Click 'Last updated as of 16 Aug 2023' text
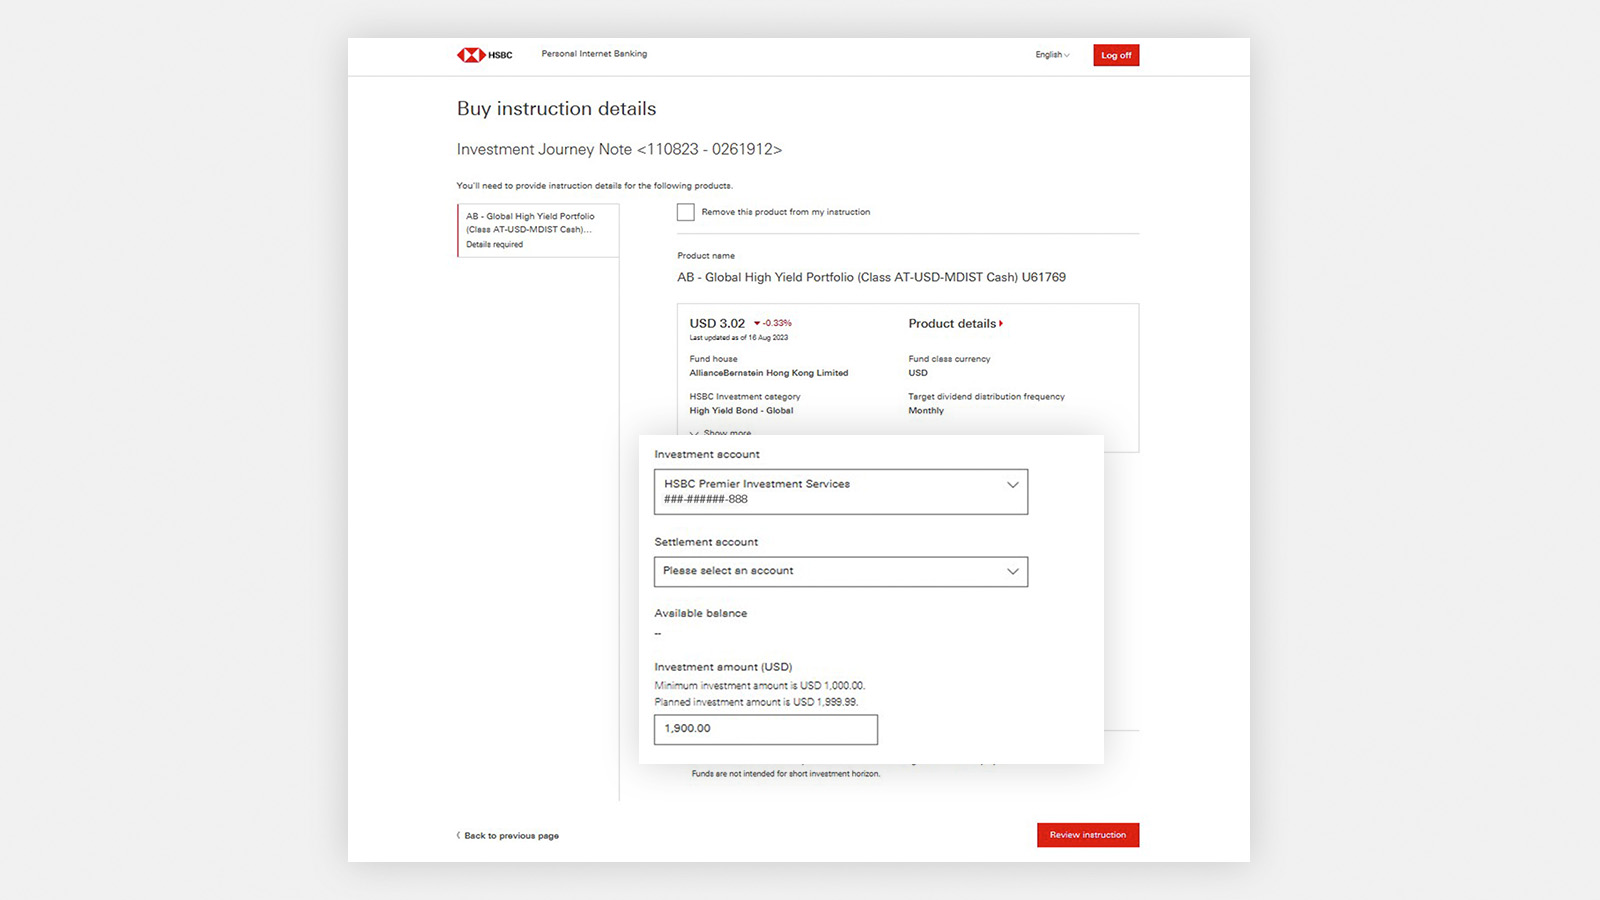 738,338
